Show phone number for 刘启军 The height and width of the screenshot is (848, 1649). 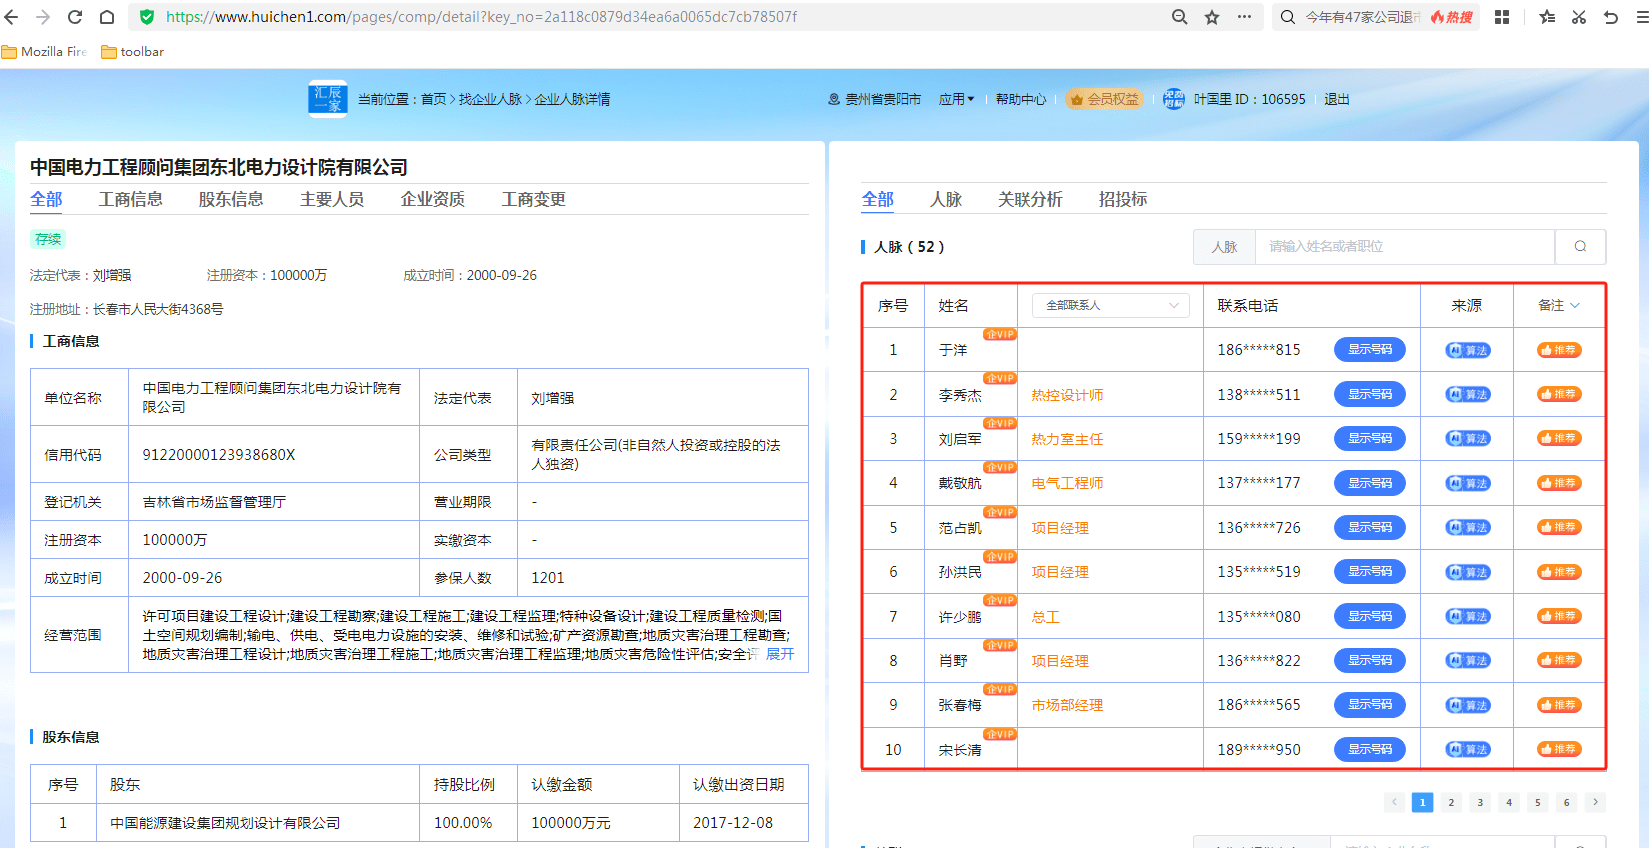(x=1369, y=439)
